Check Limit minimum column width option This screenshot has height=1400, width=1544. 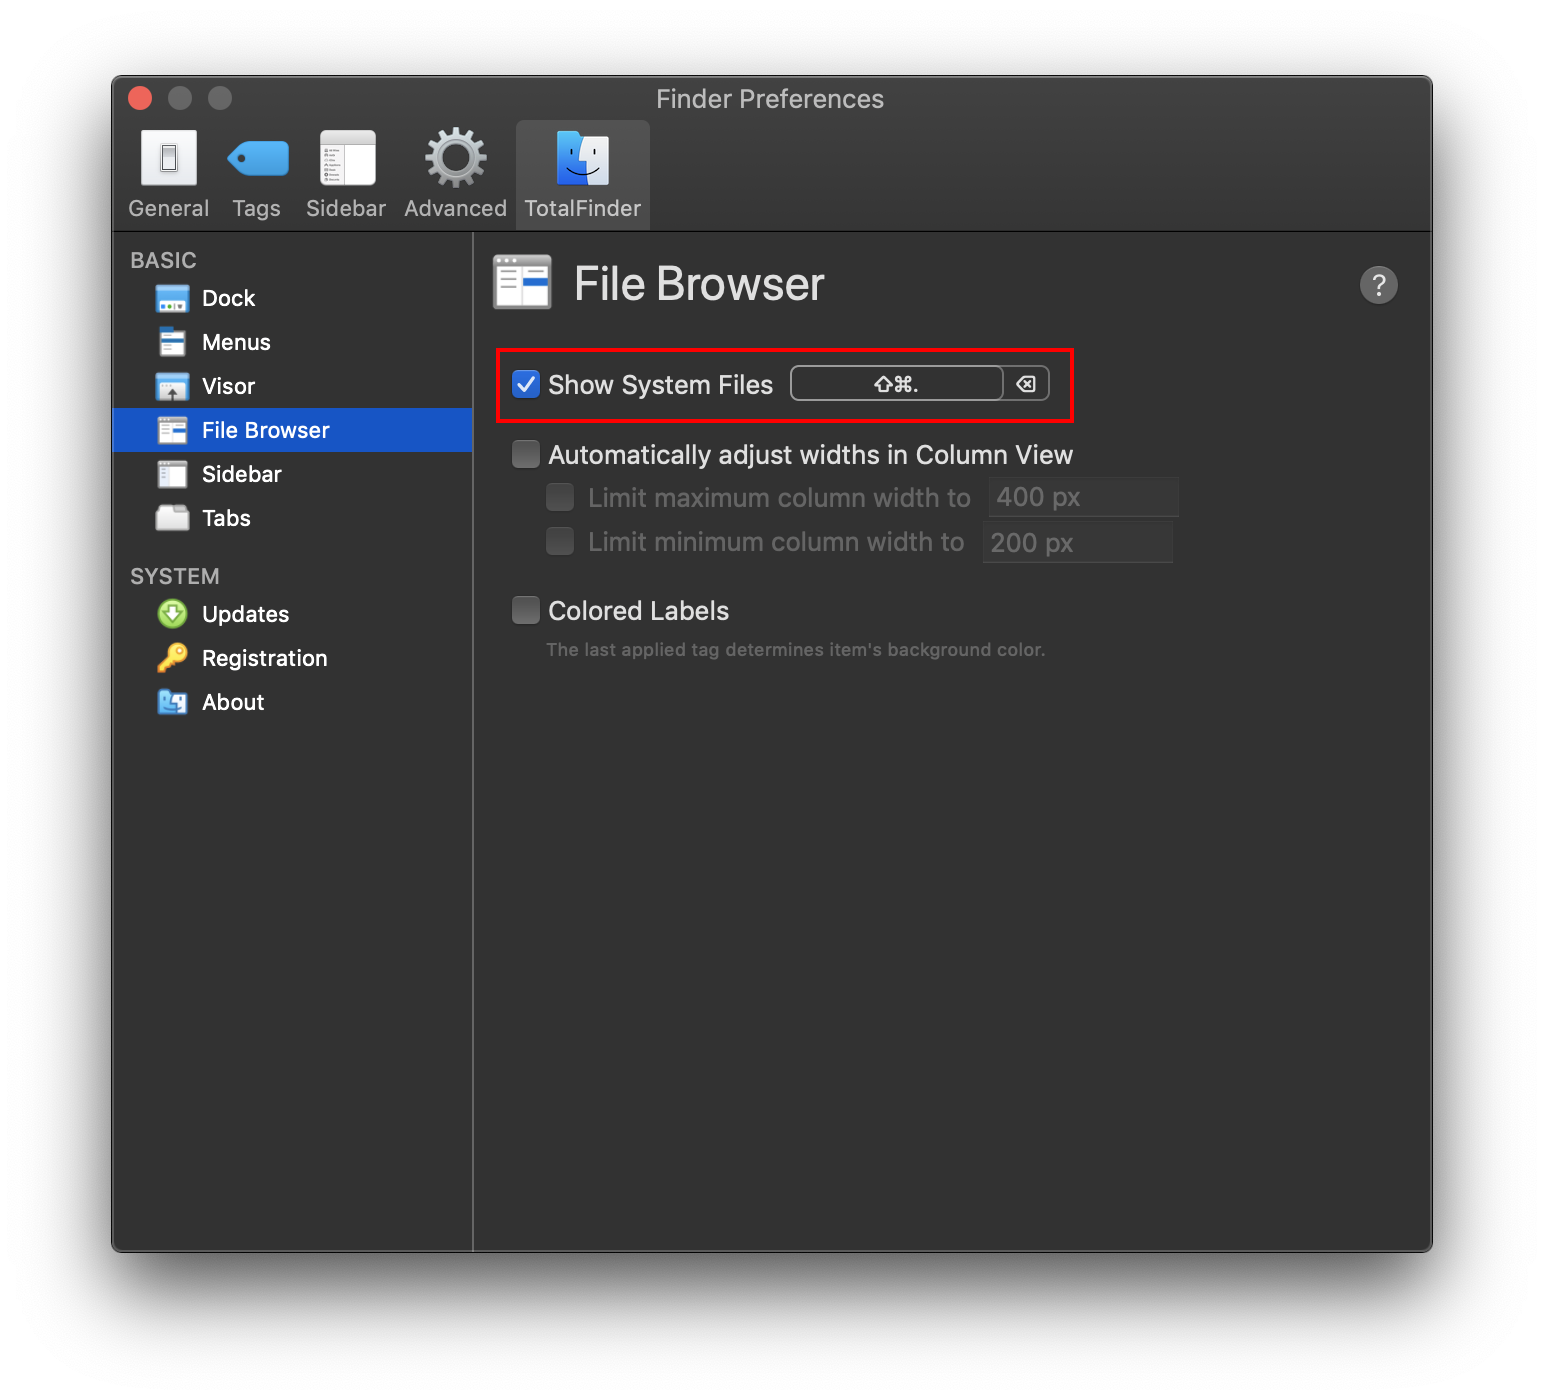coord(559,541)
